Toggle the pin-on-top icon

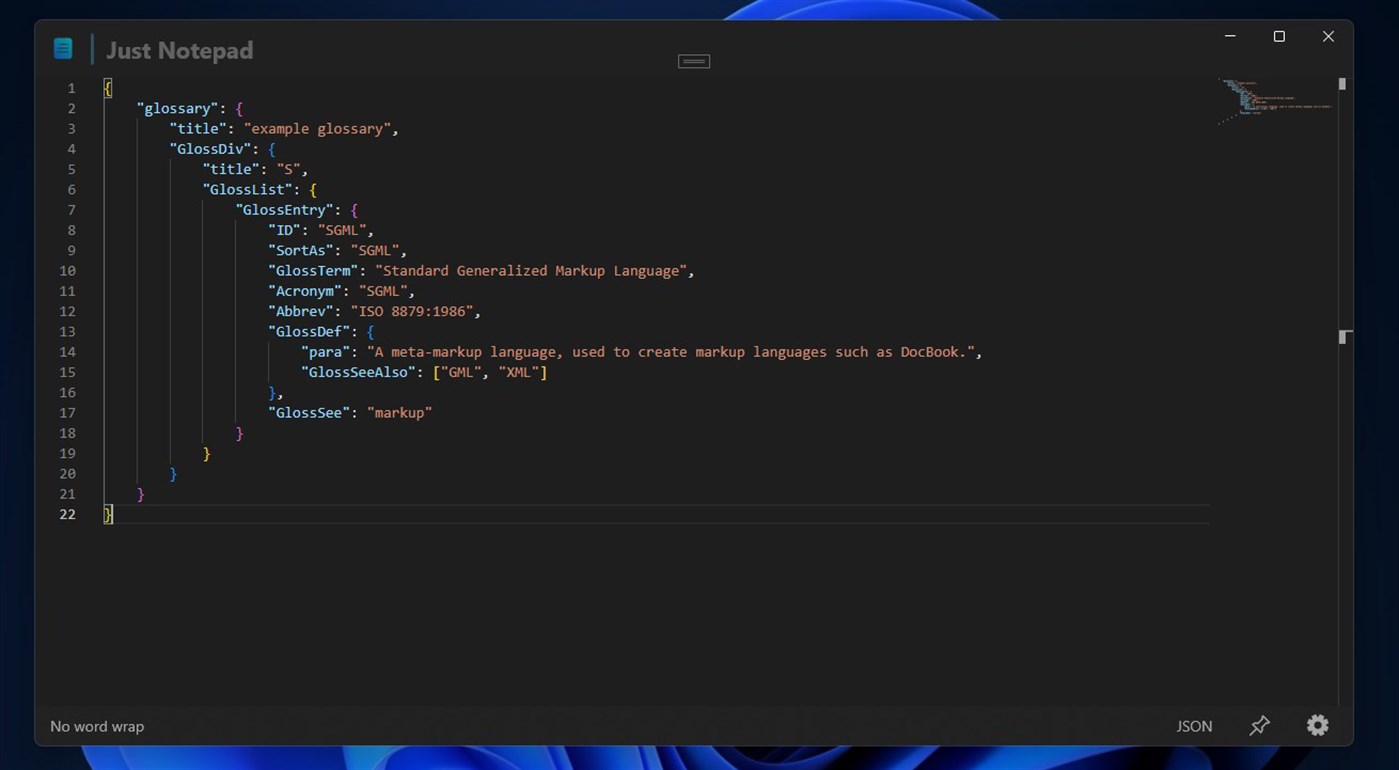[x=1258, y=725]
